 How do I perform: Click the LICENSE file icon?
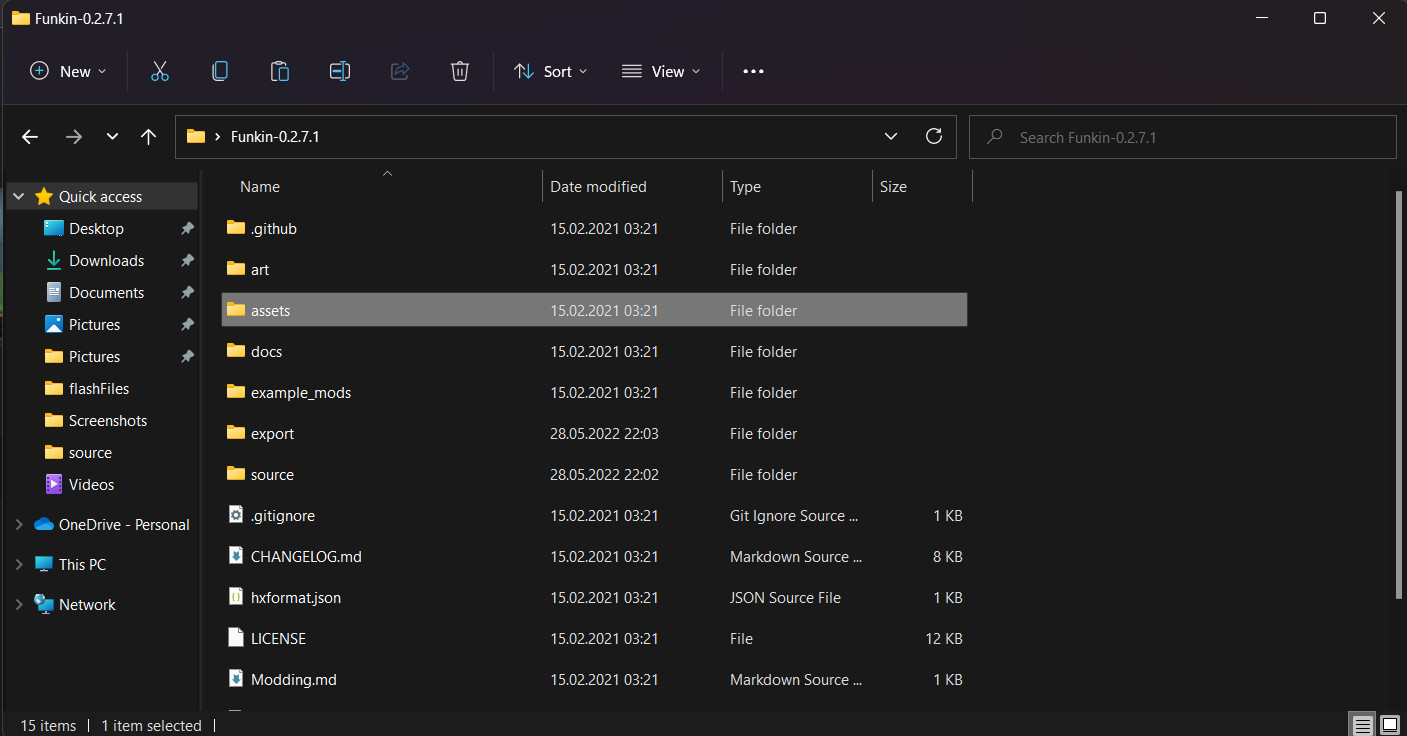(x=235, y=638)
